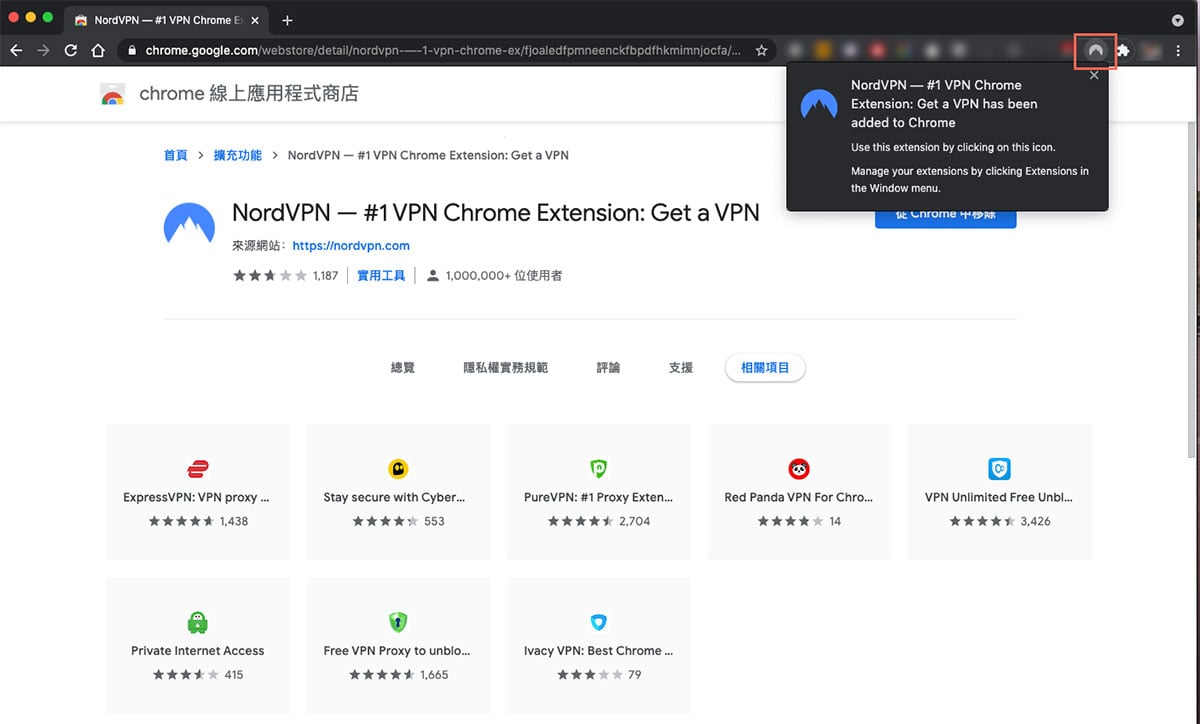Click the 擴充功能 breadcrumb link
Viewport: 1200px width, 724px height.
click(x=237, y=155)
